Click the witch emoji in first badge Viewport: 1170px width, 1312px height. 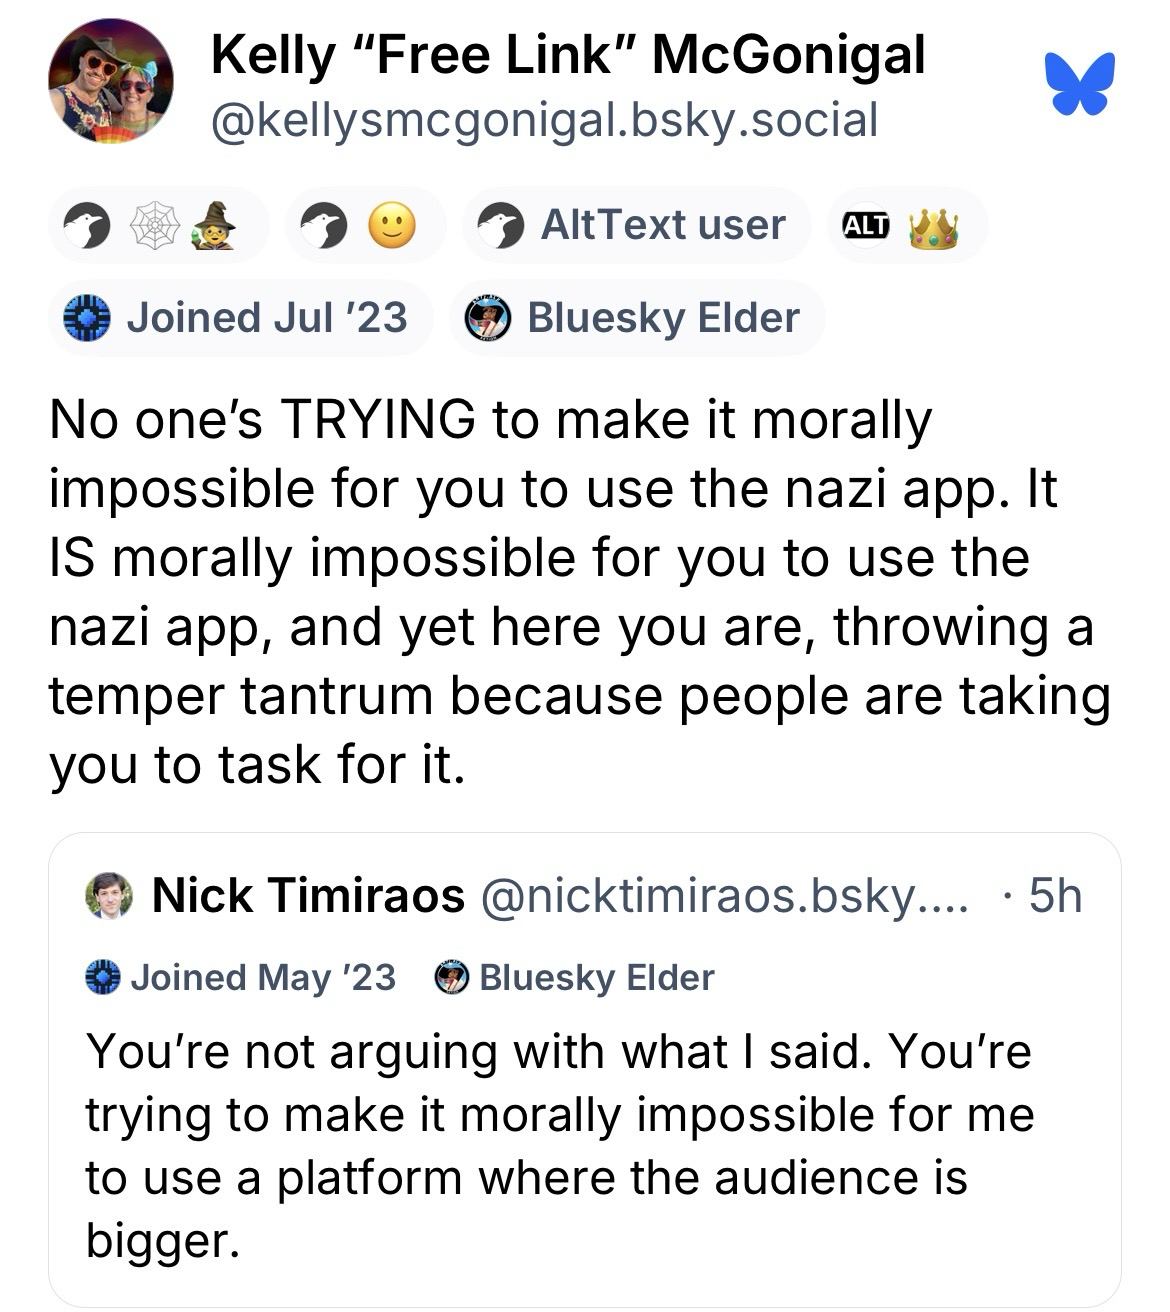point(213,225)
